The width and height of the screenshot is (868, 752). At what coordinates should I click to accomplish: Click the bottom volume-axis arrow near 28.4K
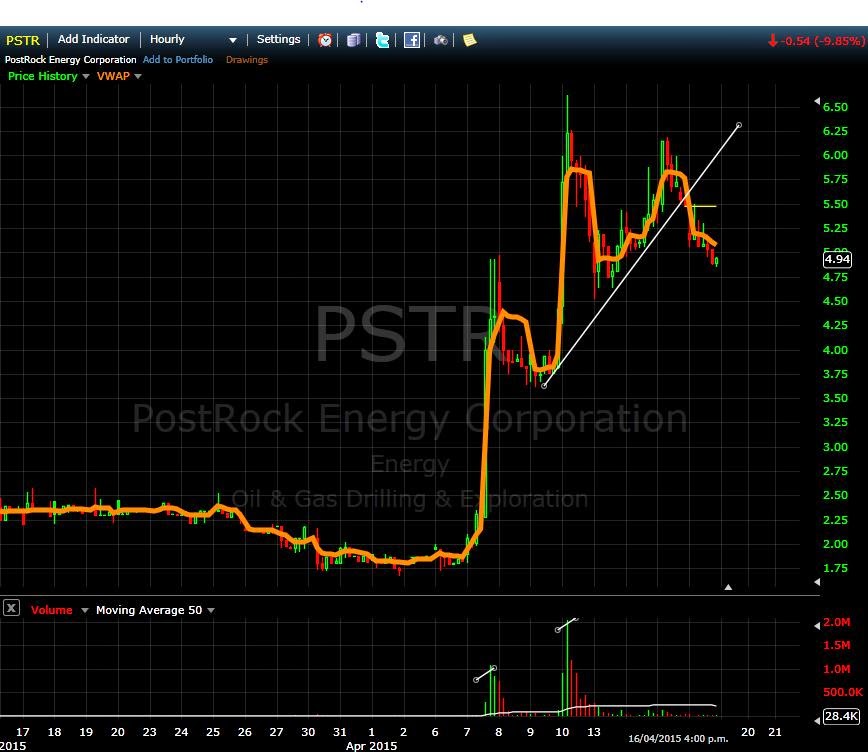pyautogui.click(x=817, y=720)
